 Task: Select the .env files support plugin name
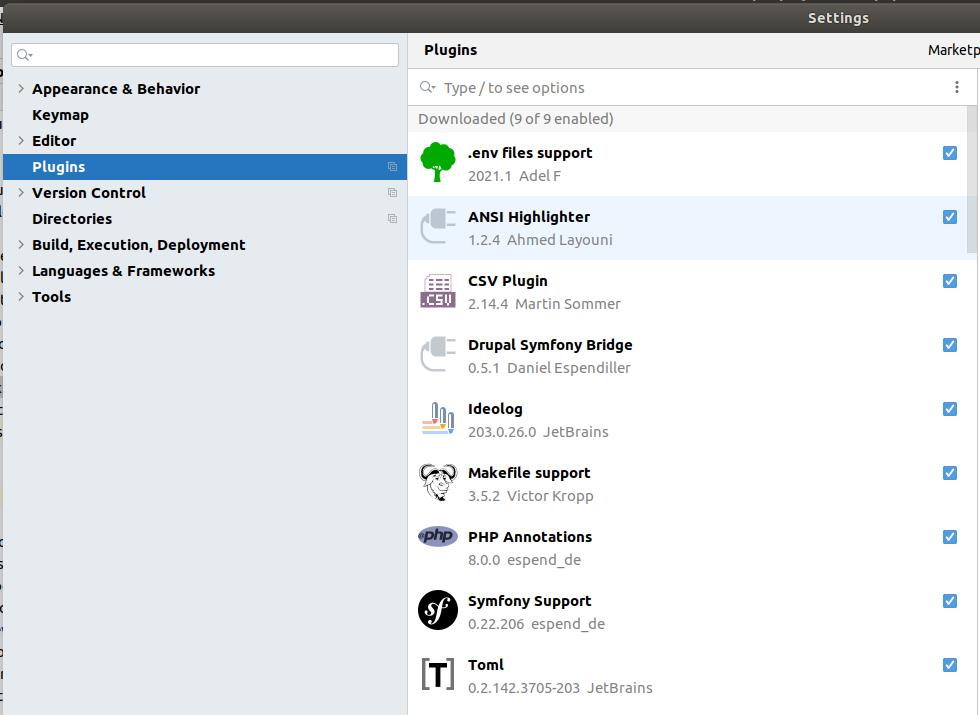coord(530,153)
